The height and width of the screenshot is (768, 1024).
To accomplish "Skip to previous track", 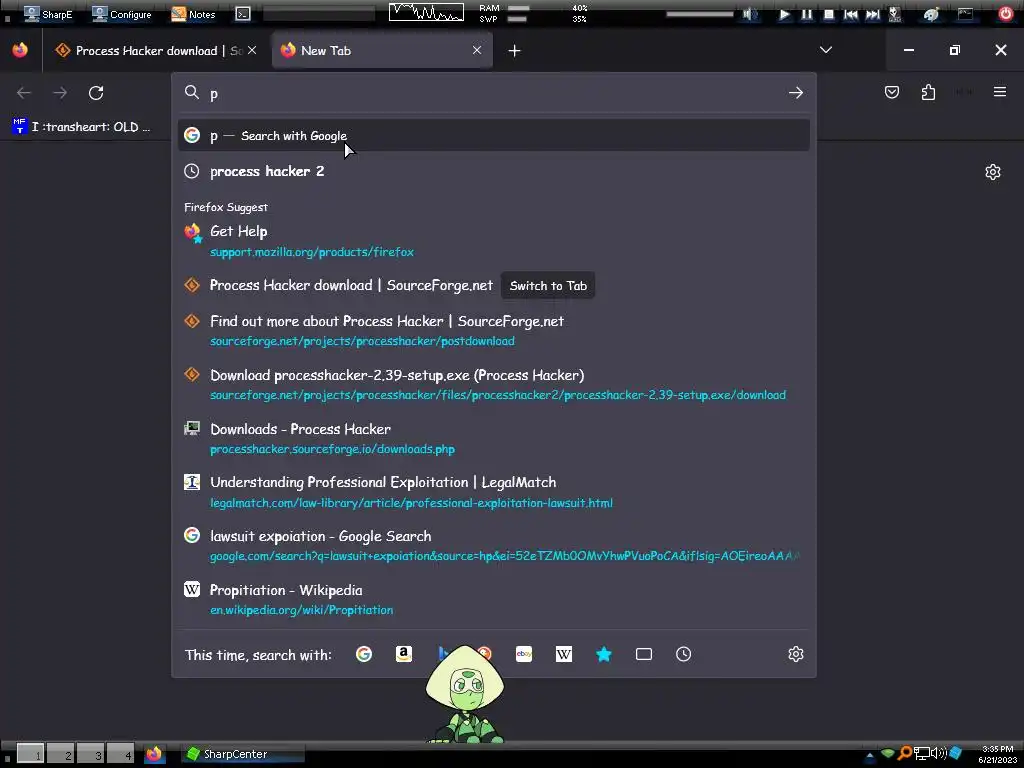I will coord(850,14).
